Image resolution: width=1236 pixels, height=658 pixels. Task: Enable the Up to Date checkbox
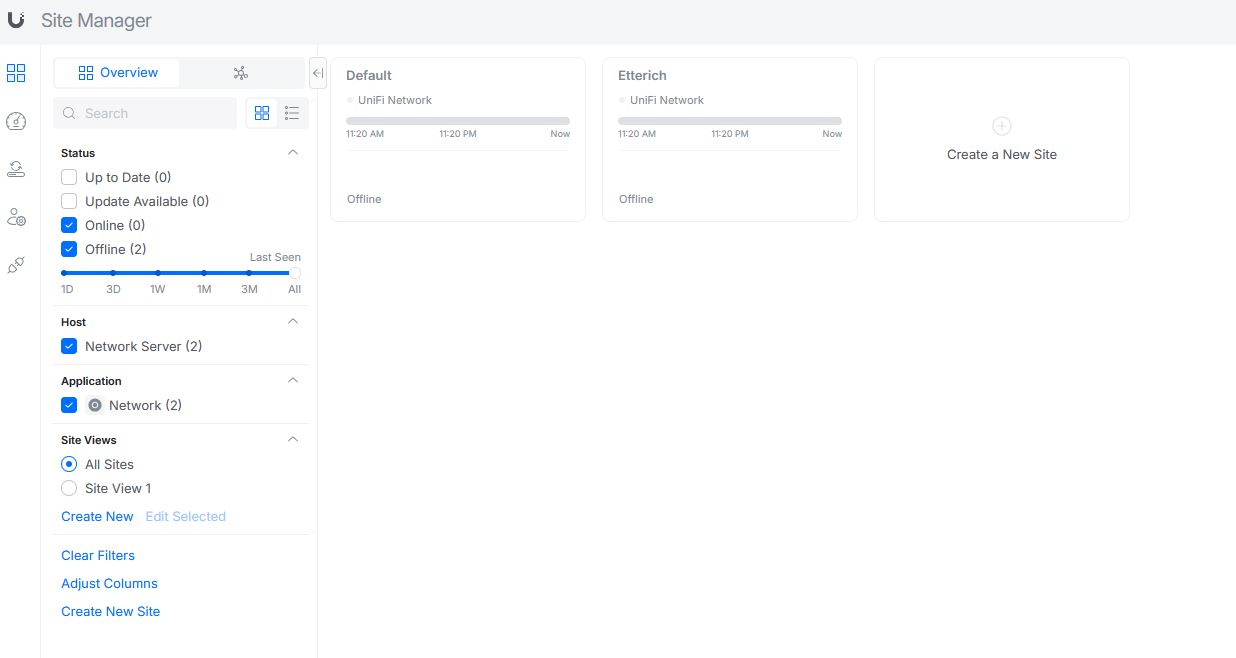tap(69, 177)
